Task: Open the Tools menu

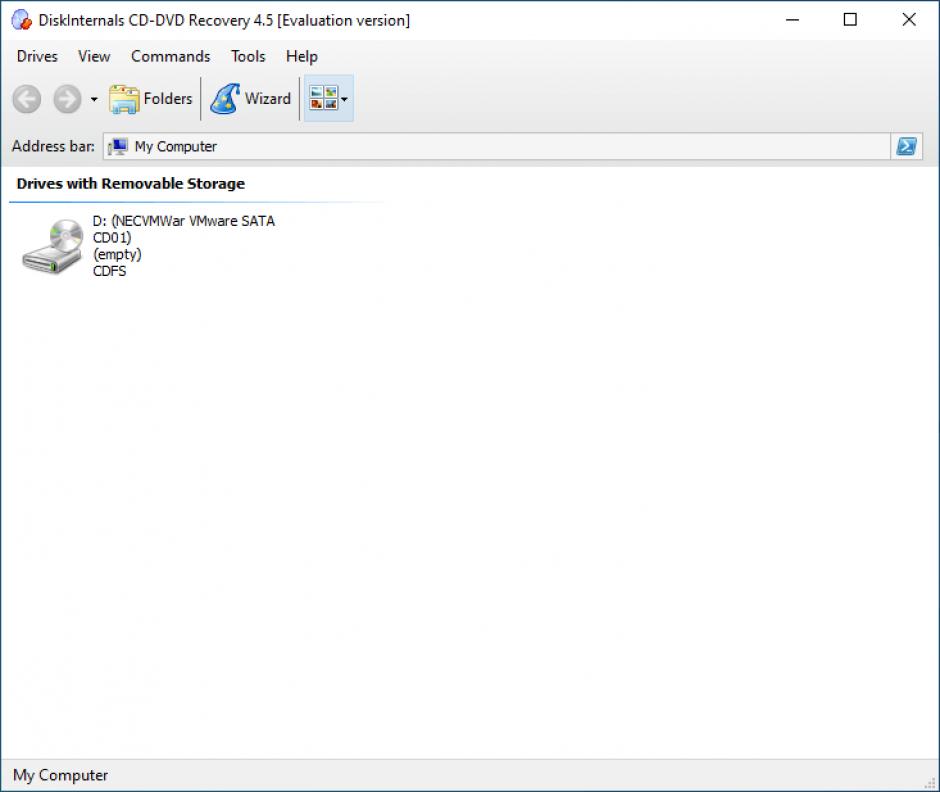Action: 248,56
